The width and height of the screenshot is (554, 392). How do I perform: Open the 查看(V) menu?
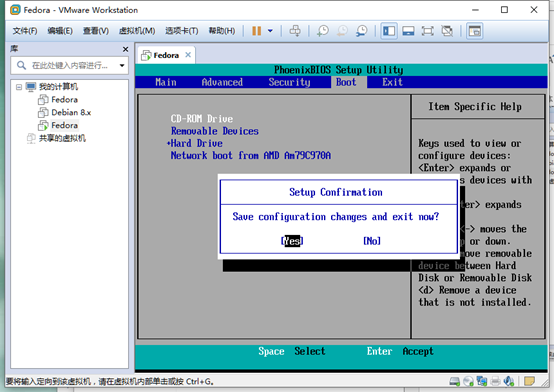pos(96,31)
